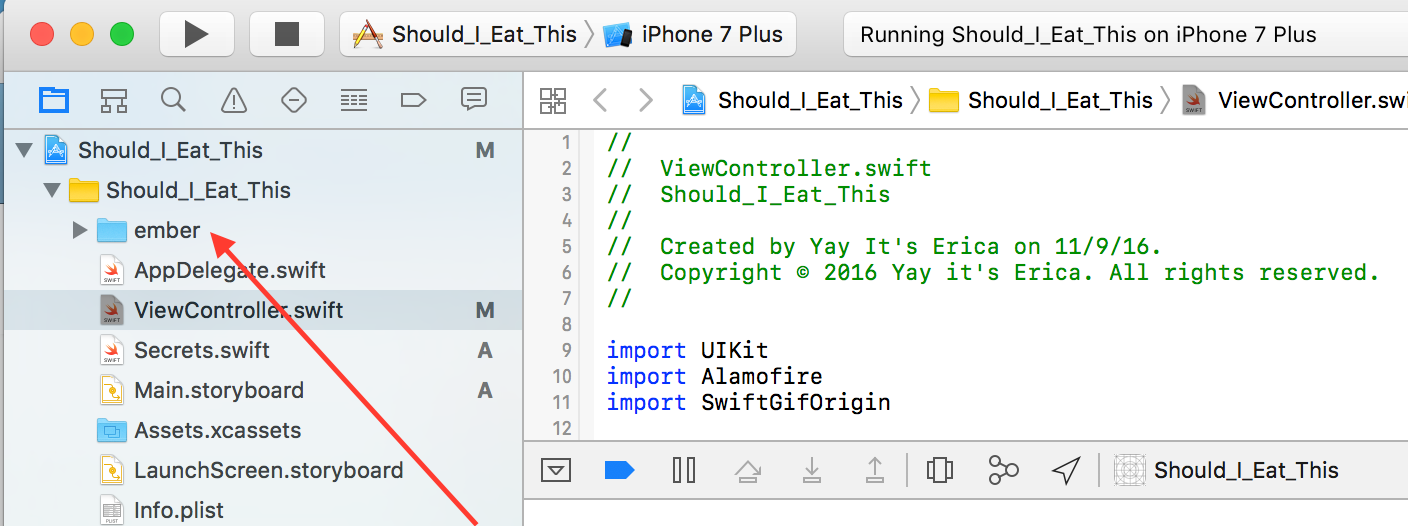Click the Run (play) button
1408x526 pixels.
(x=196, y=34)
